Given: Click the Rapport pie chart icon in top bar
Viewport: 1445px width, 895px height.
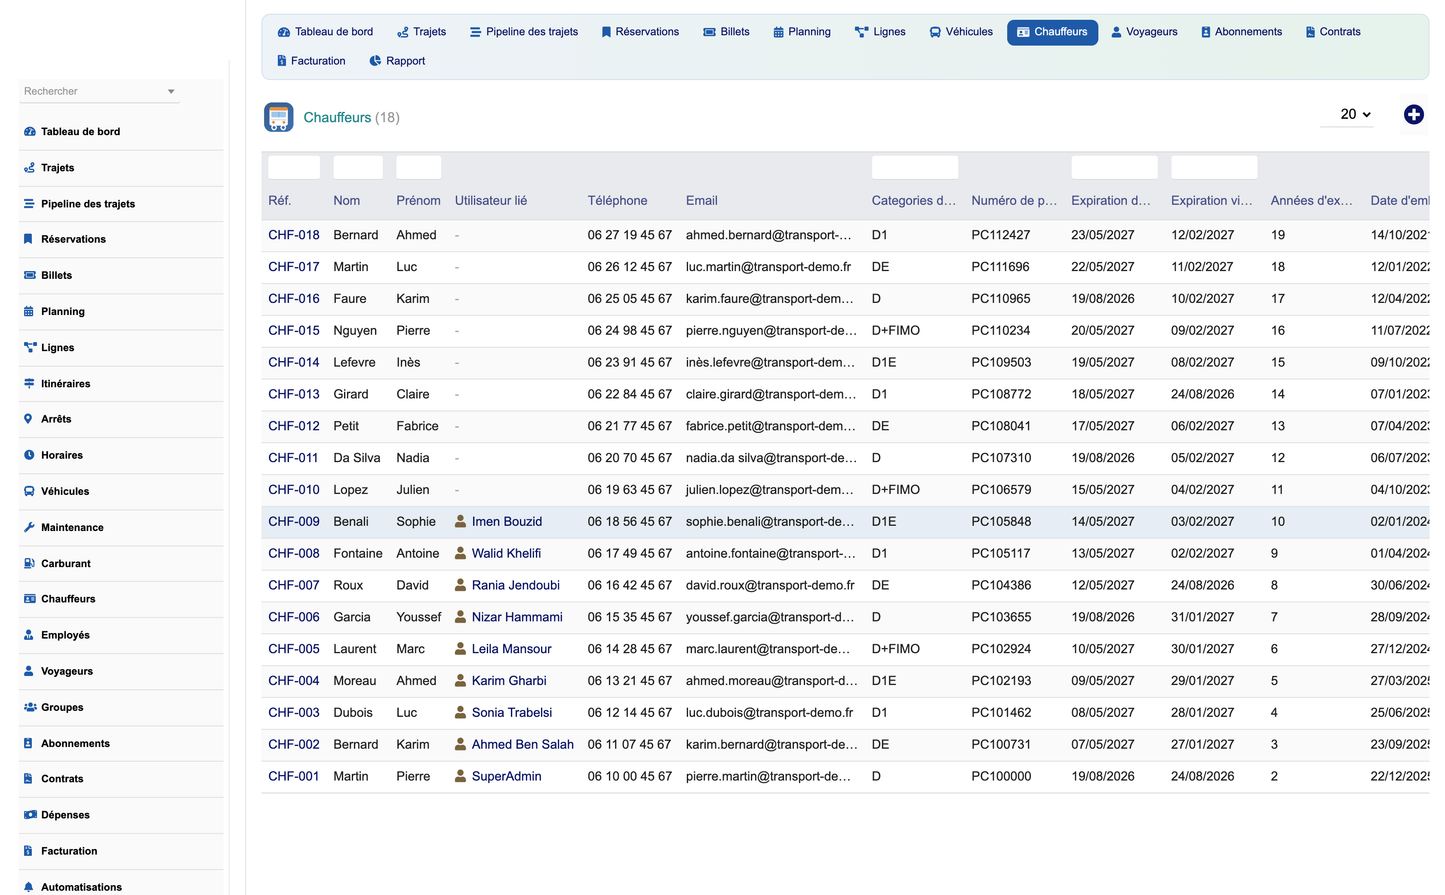Looking at the screenshot, I should pyautogui.click(x=375, y=61).
